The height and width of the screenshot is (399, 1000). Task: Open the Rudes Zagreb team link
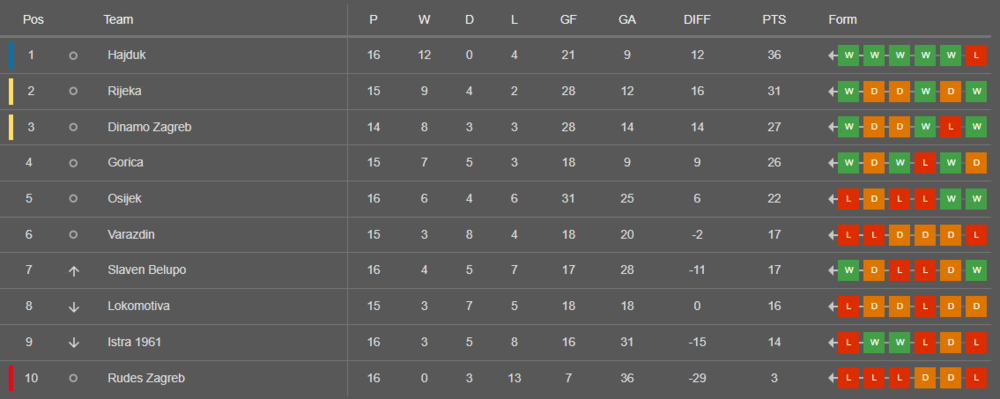click(x=146, y=378)
